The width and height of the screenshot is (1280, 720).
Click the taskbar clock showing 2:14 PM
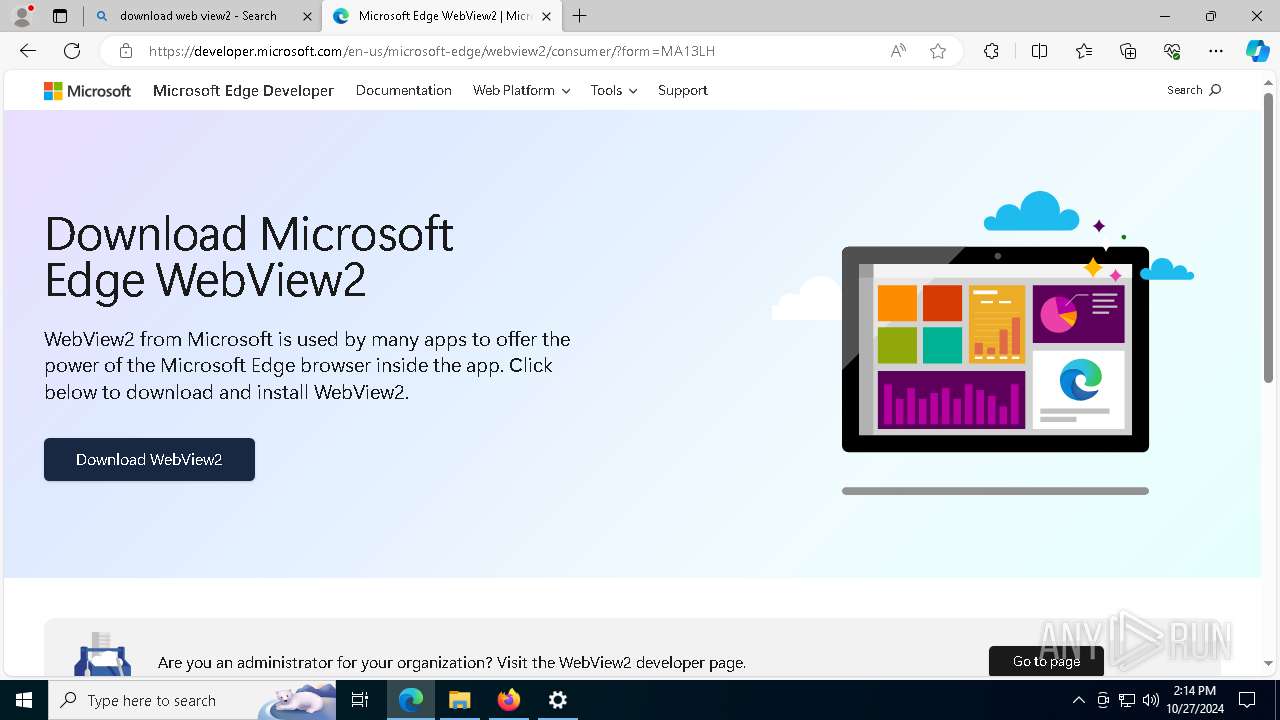[1194, 700]
